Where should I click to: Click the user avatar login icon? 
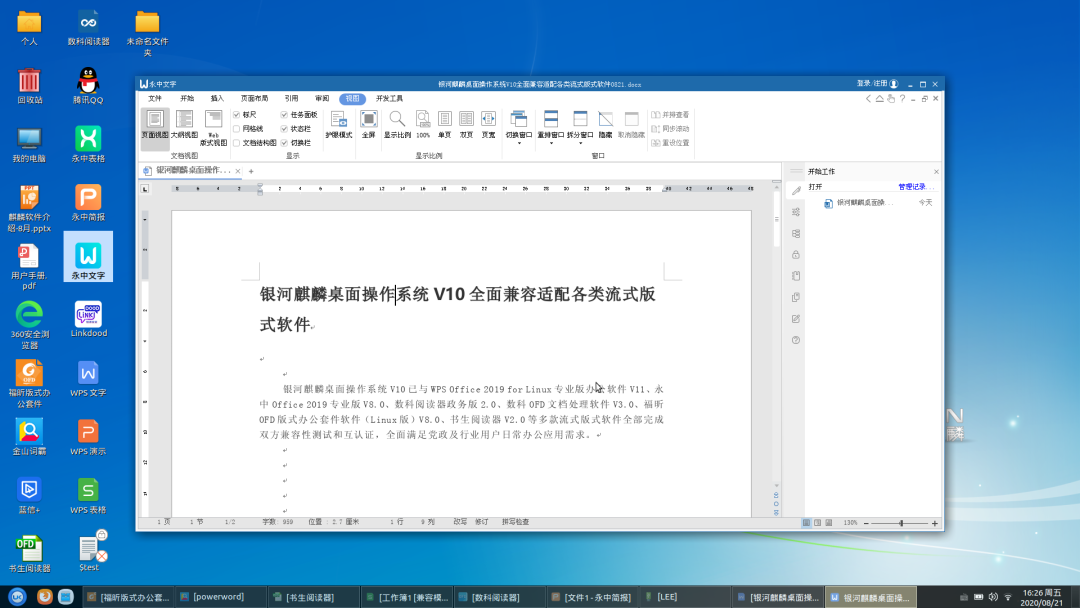tap(894, 84)
